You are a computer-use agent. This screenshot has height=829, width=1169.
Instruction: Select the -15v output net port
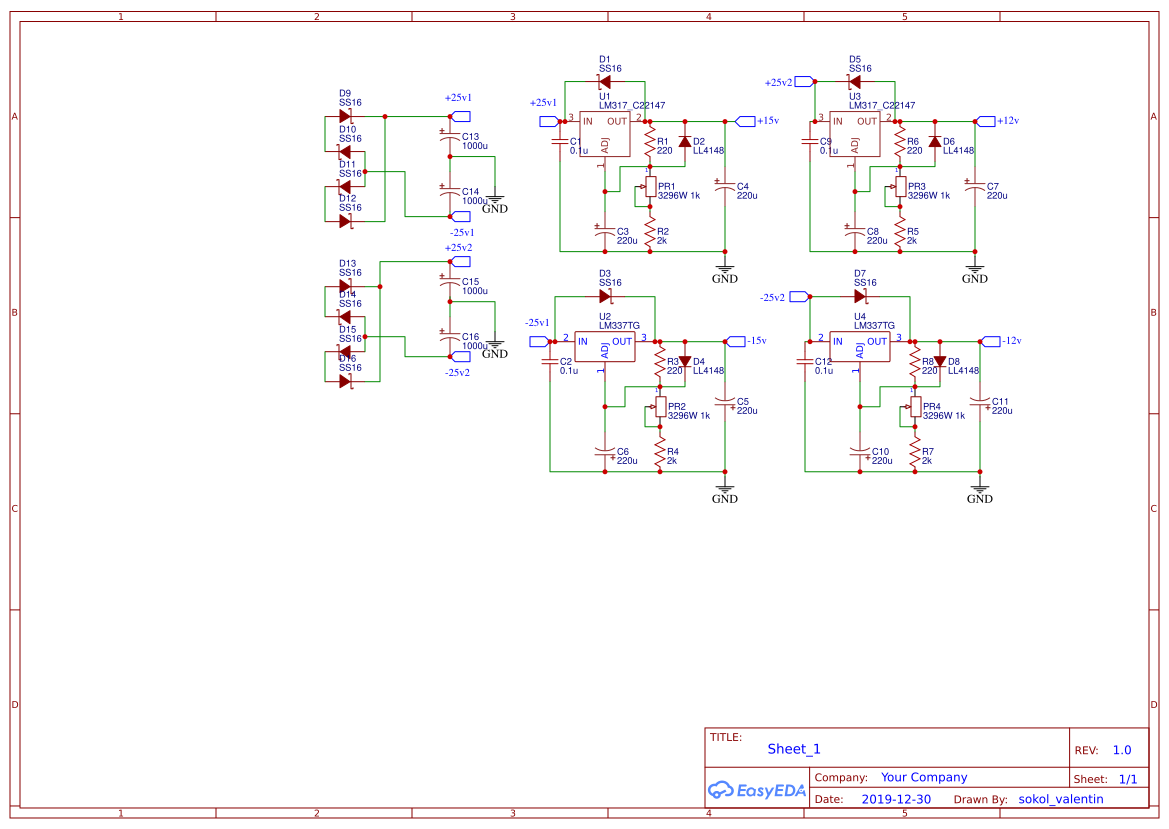pyautogui.click(x=735, y=341)
